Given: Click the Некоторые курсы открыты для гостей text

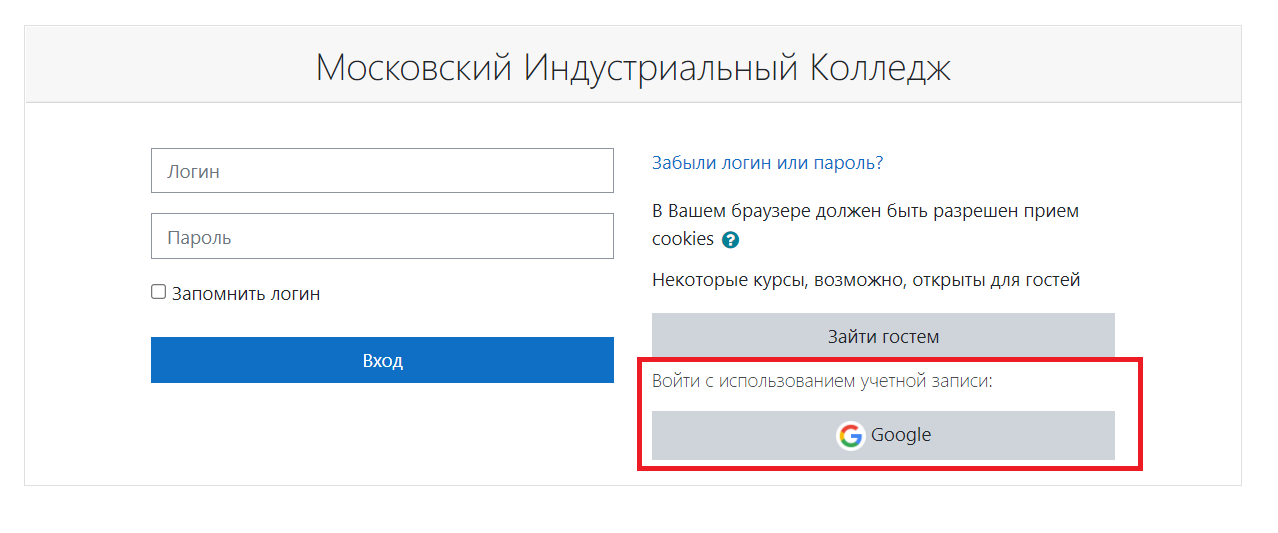Looking at the screenshot, I should (x=866, y=280).
